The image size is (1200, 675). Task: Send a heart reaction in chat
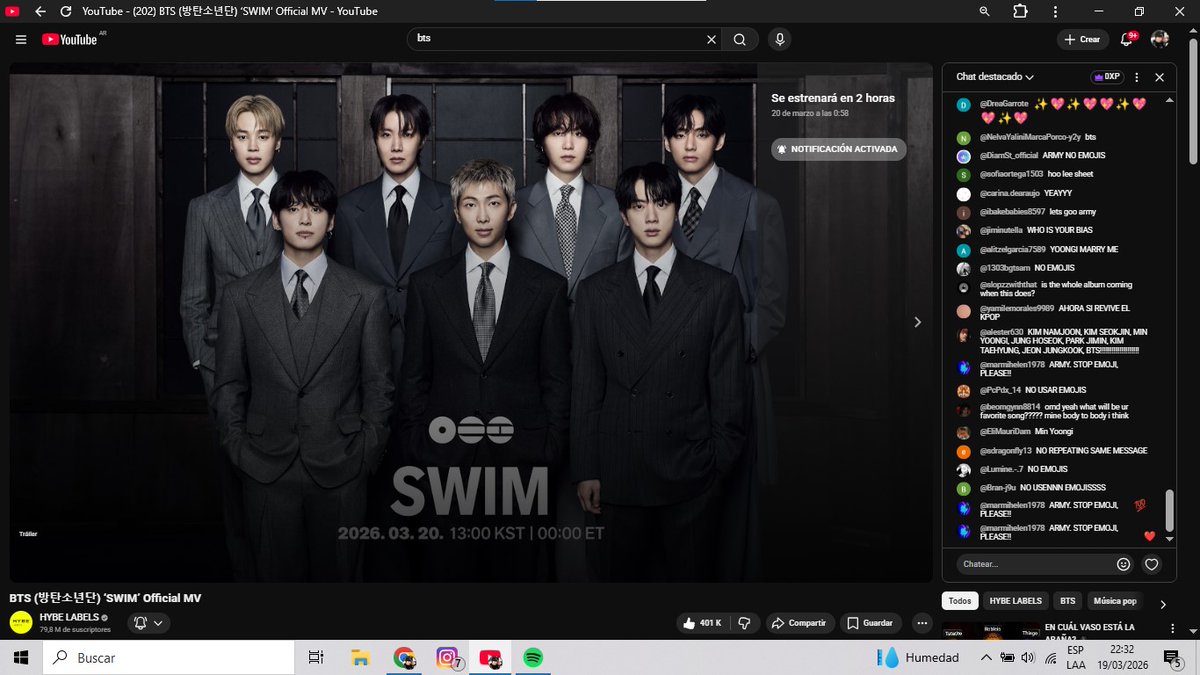[x=1152, y=564]
